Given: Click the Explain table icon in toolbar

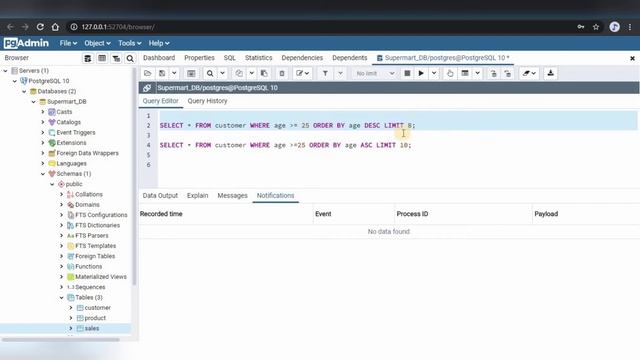Looking at the screenshot, I should pos(465,73).
